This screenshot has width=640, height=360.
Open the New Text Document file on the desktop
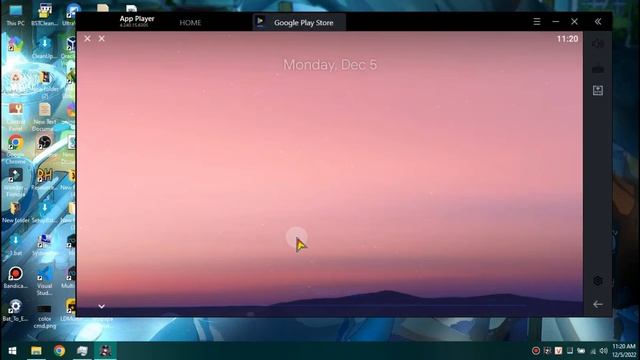coord(44,117)
